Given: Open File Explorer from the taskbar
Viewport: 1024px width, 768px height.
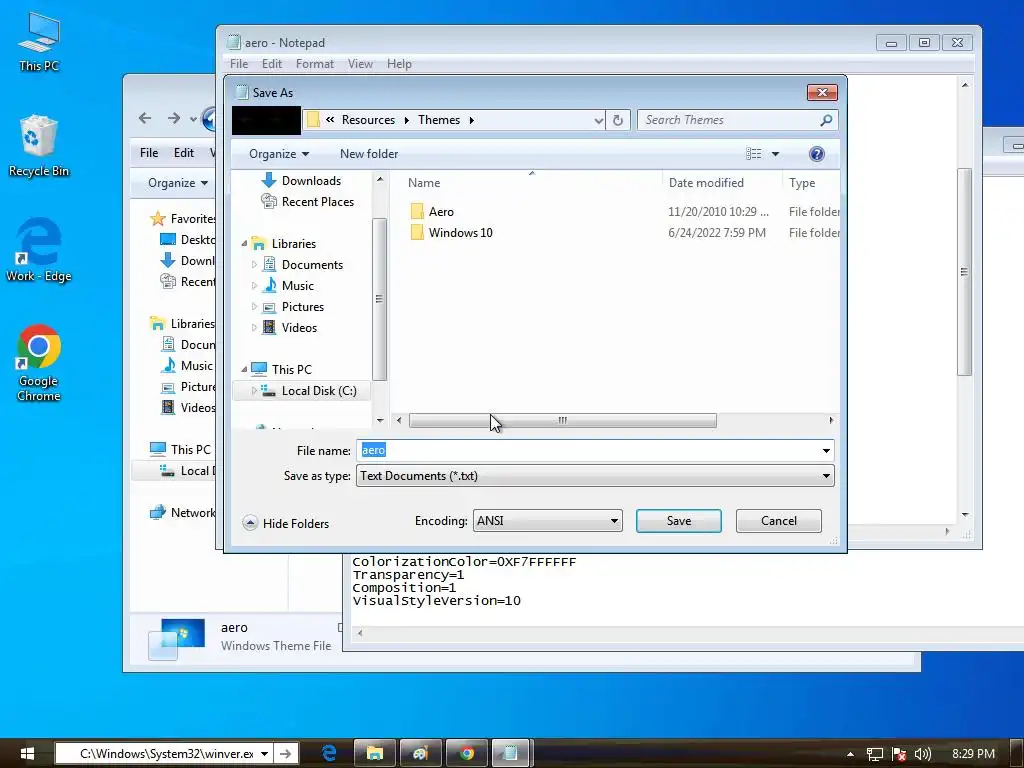Looking at the screenshot, I should [x=375, y=754].
